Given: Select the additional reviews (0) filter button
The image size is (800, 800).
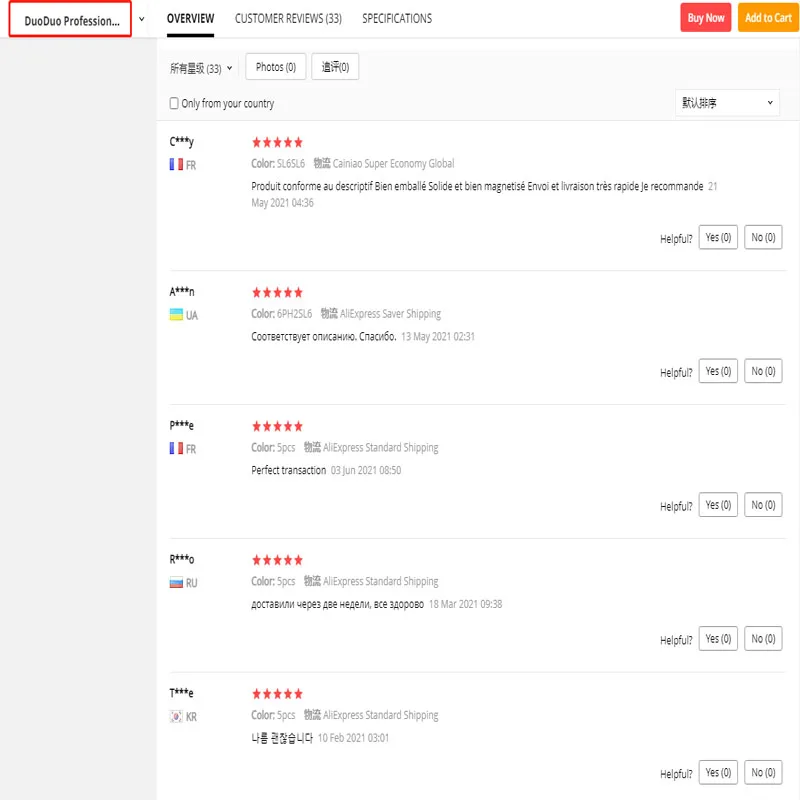Looking at the screenshot, I should coord(335,67).
